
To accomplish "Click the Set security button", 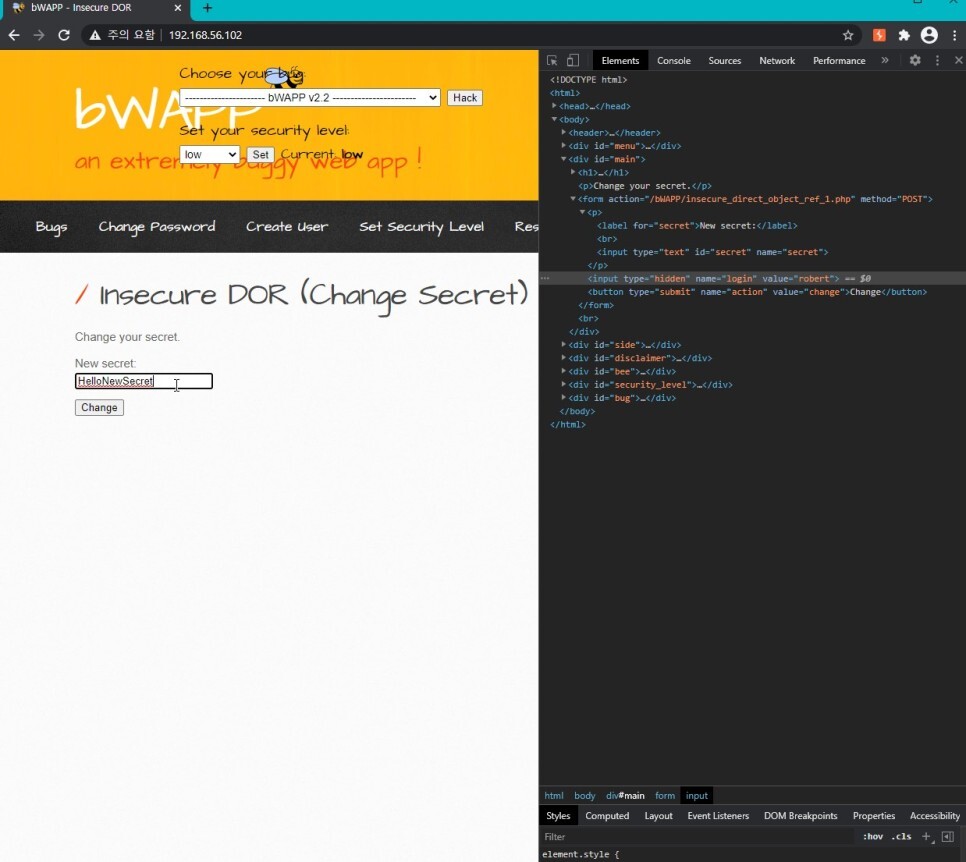I will coord(260,154).
